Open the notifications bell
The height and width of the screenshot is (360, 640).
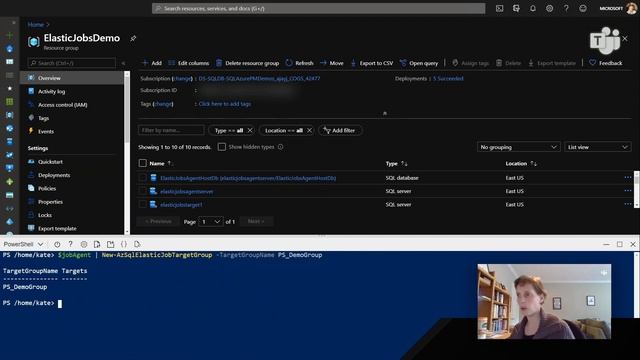(x=533, y=8)
